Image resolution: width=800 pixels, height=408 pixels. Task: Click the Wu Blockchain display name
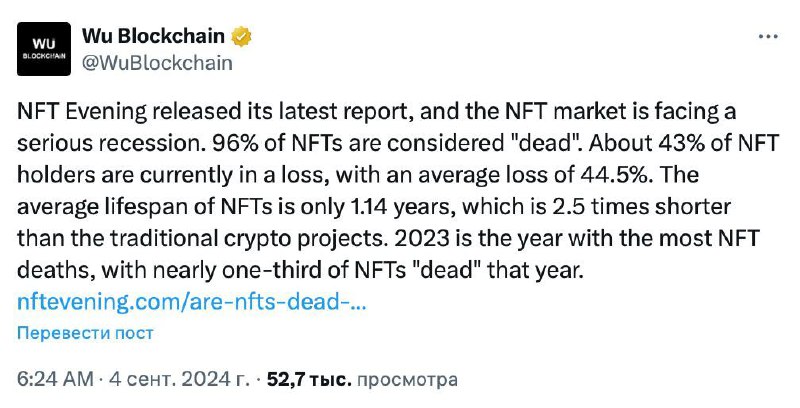coord(153,36)
